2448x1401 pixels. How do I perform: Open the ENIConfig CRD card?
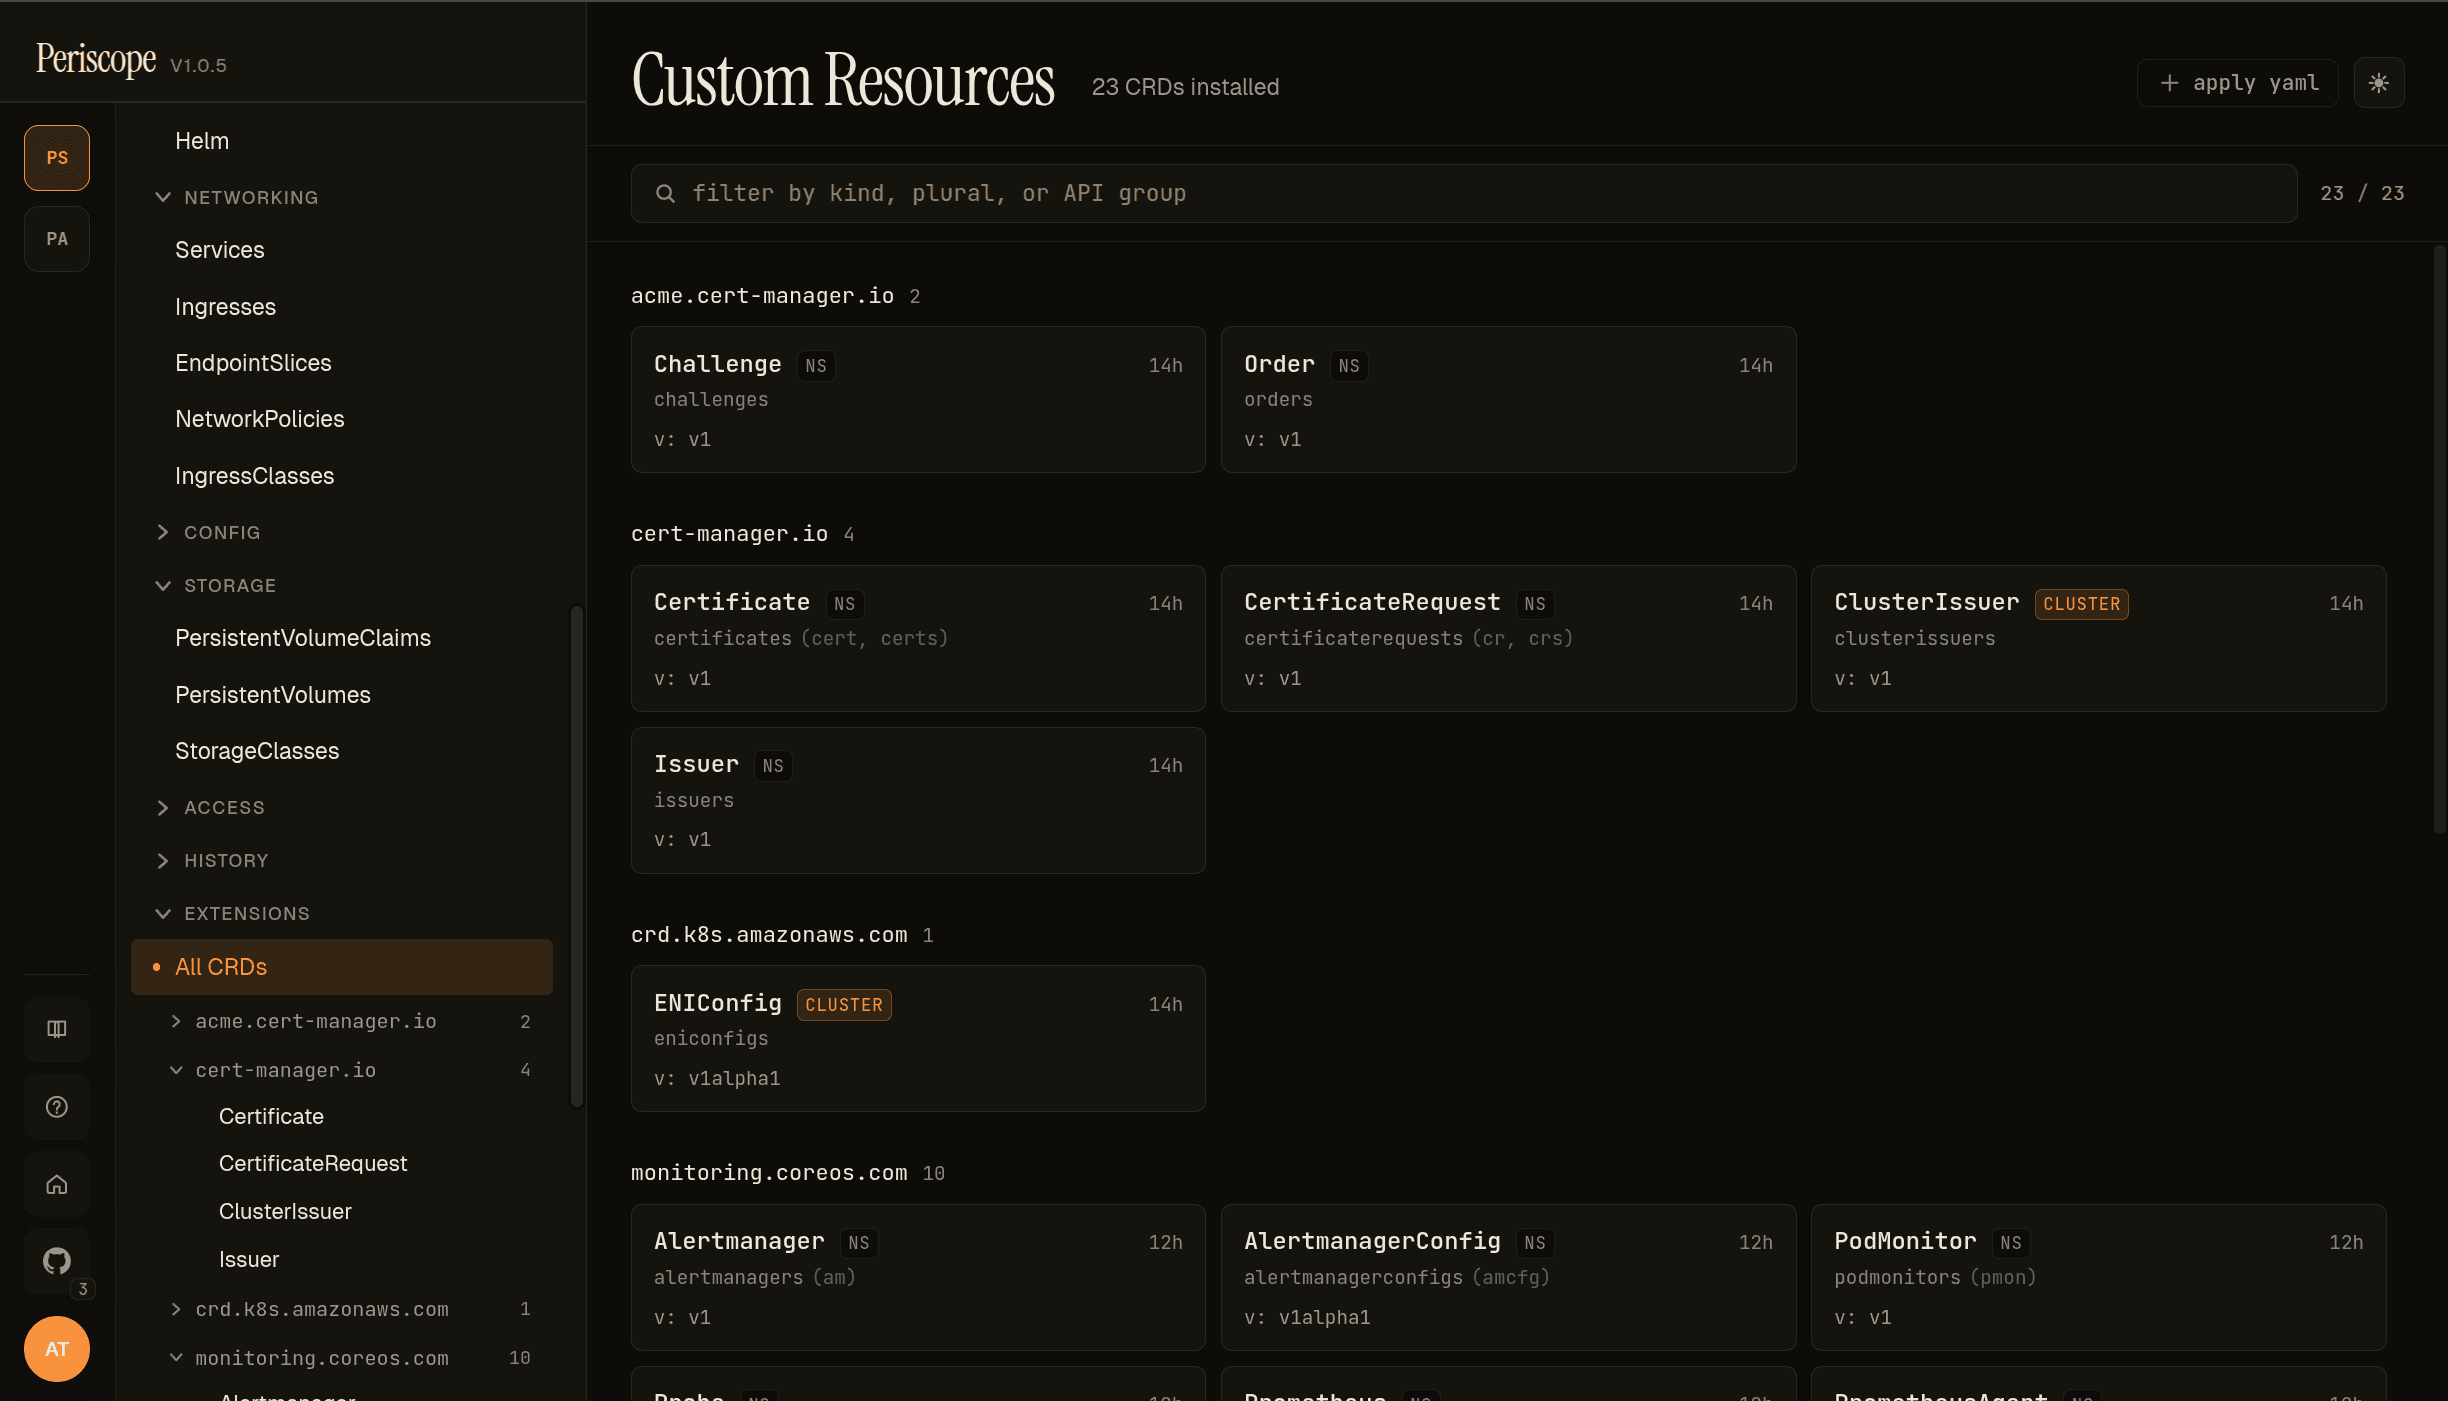[918, 1039]
